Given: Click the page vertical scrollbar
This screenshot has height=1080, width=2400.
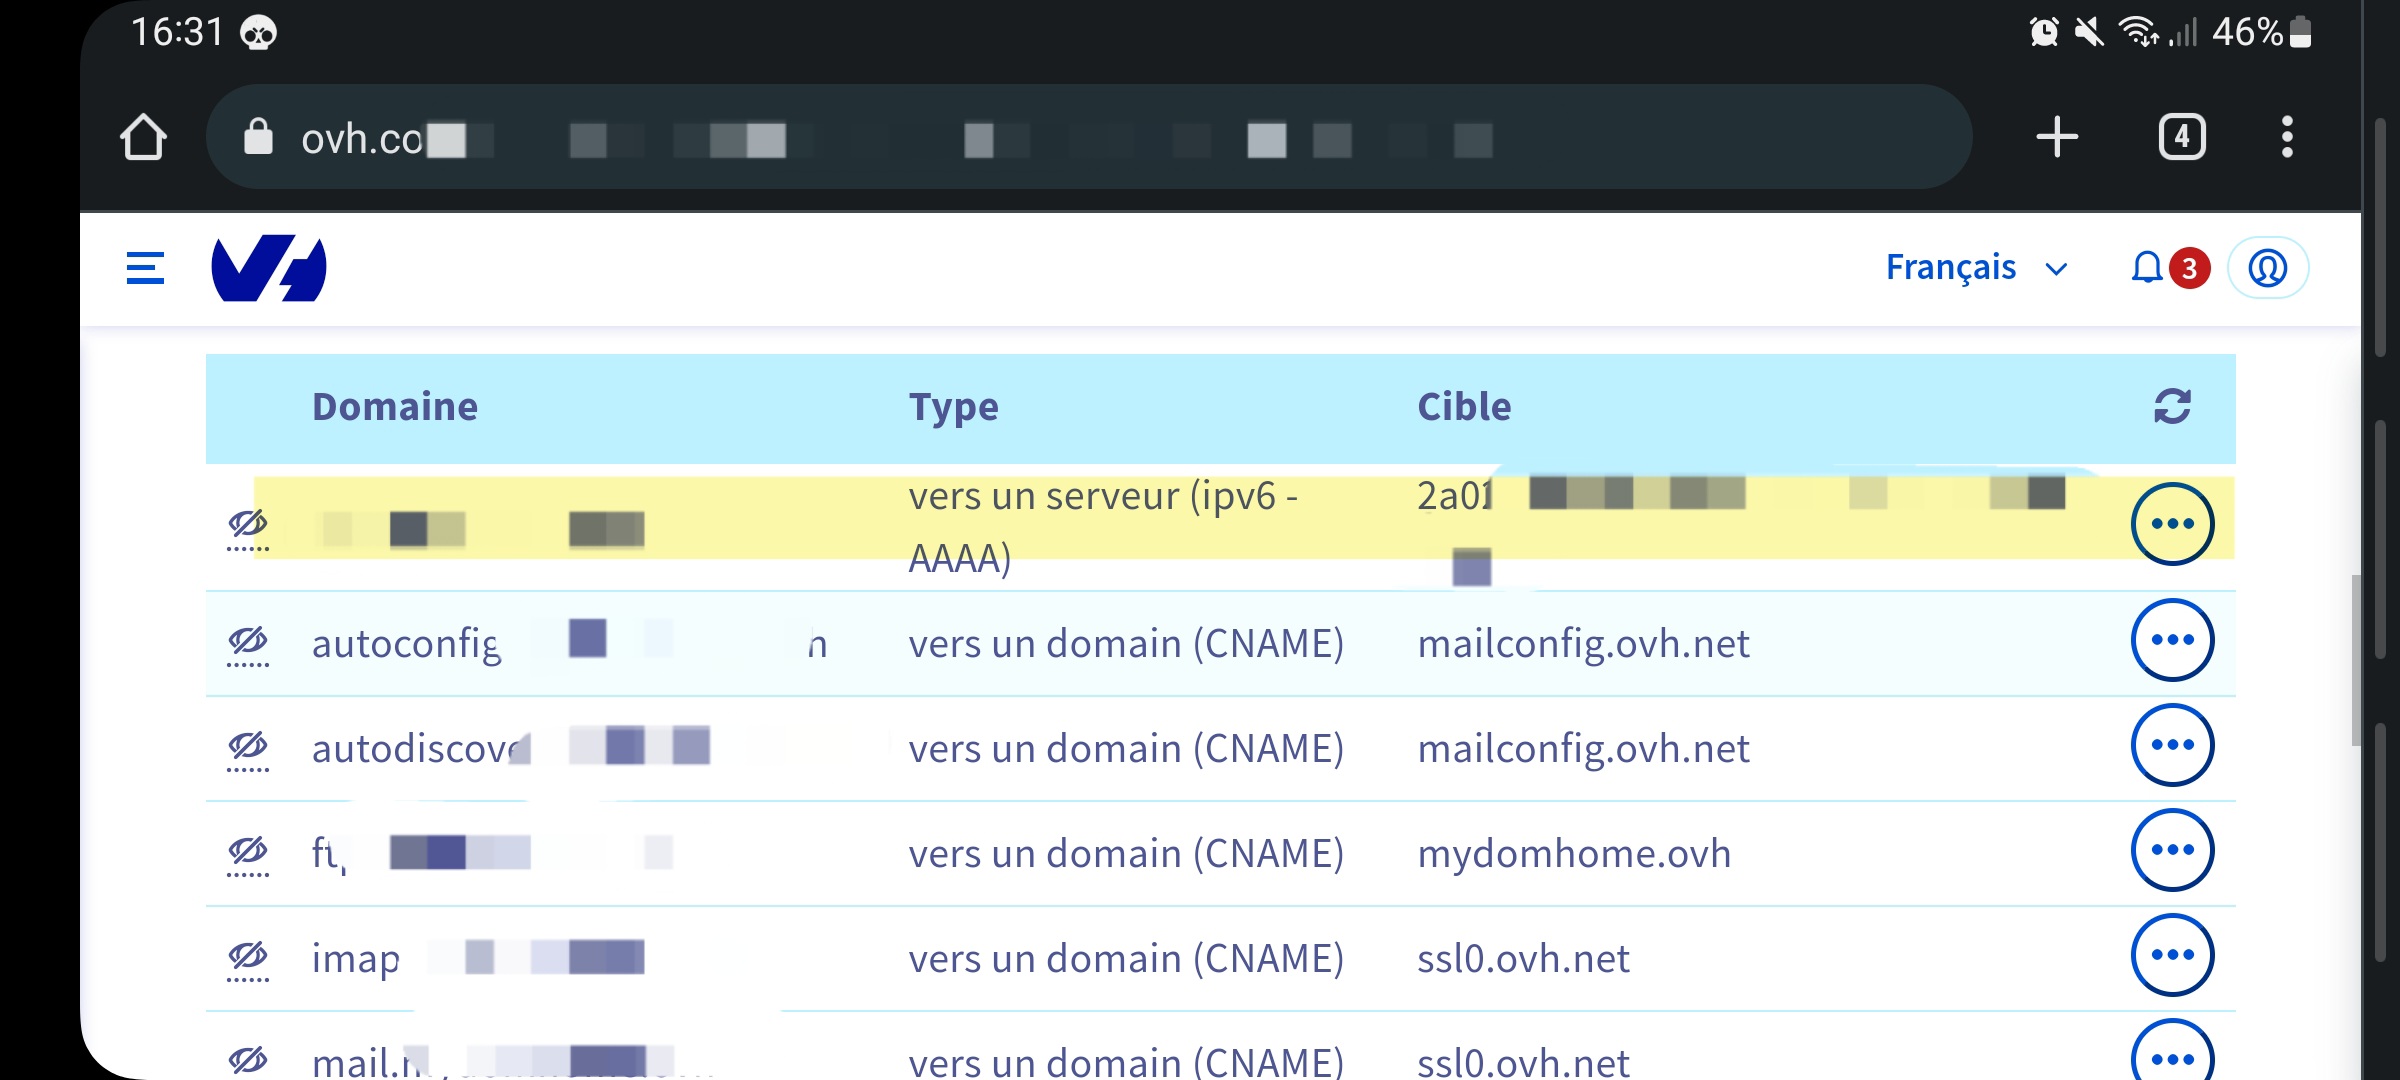Looking at the screenshot, I should click(x=2356, y=660).
